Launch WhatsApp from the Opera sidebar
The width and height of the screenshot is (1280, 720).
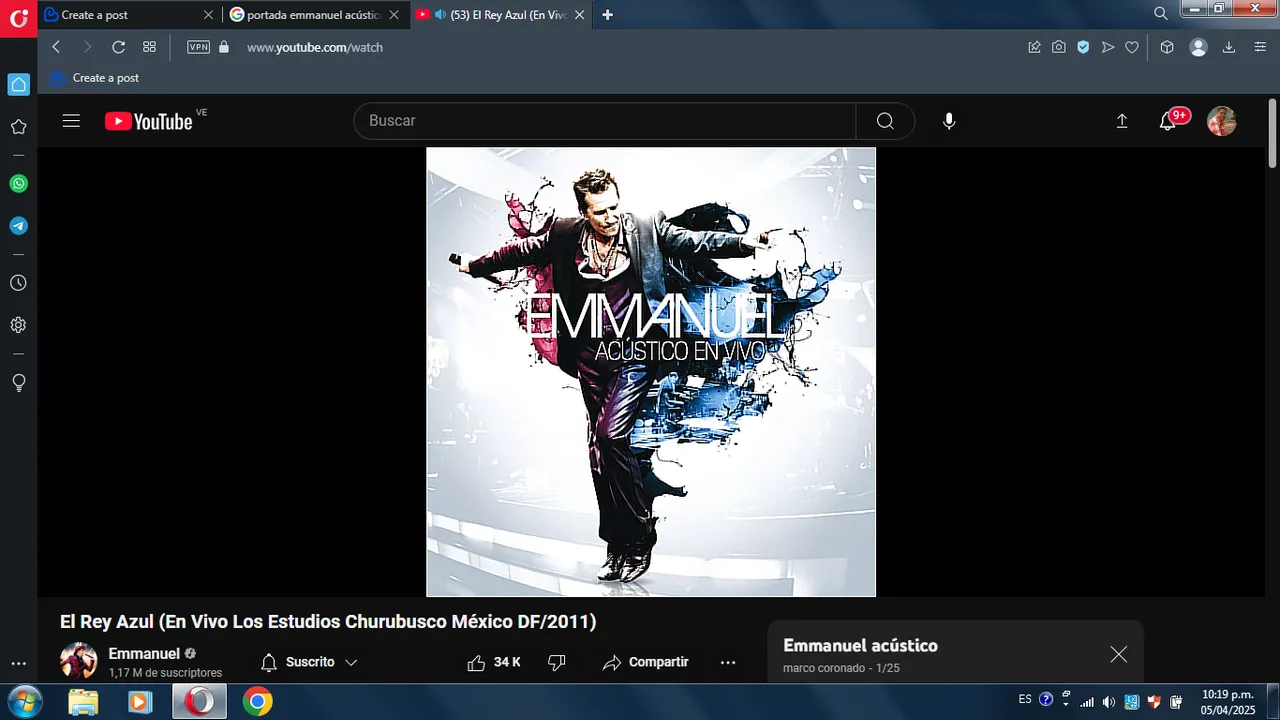click(x=18, y=184)
